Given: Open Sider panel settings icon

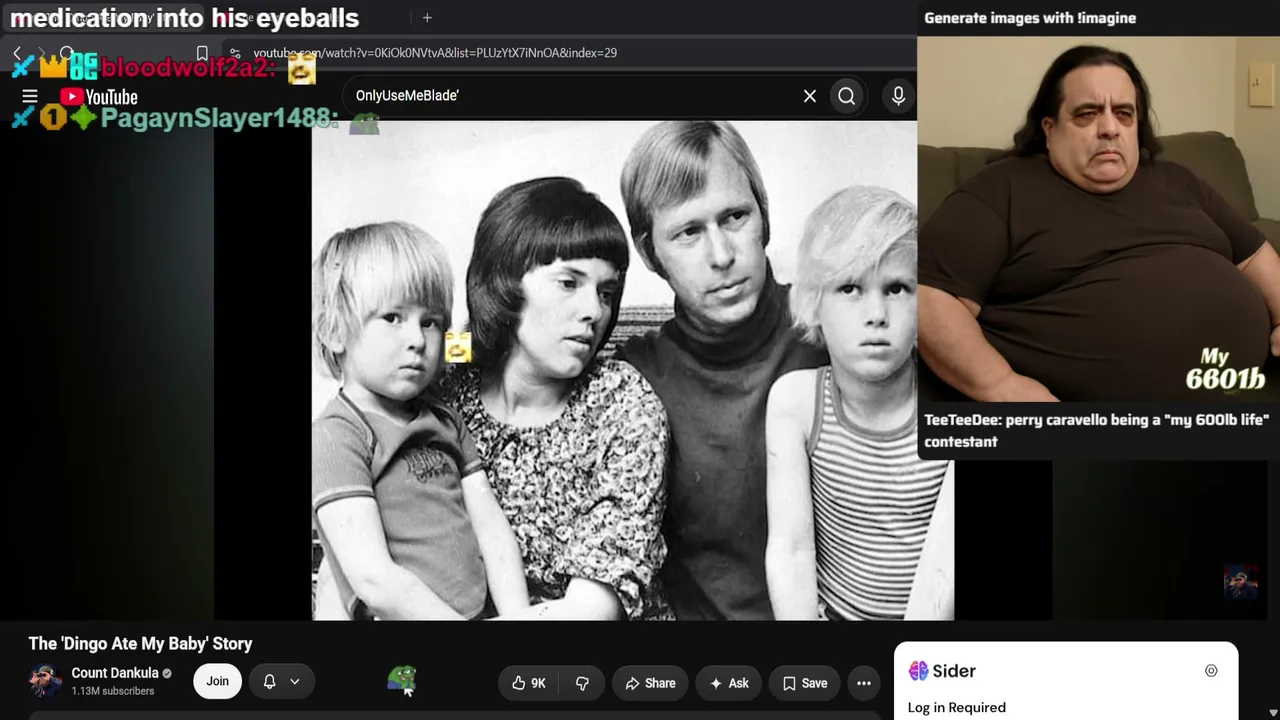Looking at the screenshot, I should click(1211, 671).
